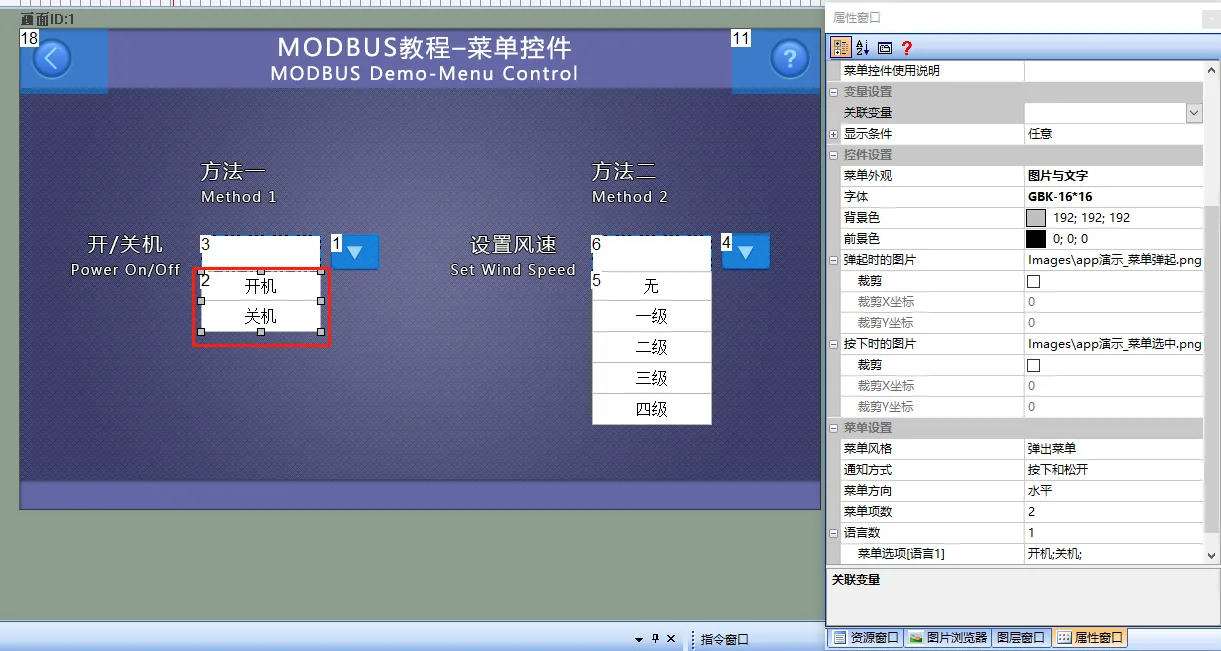Image resolution: width=1221 pixels, height=651 pixels.
Task: Collapse the 控件设置 section
Action: tap(834, 155)
